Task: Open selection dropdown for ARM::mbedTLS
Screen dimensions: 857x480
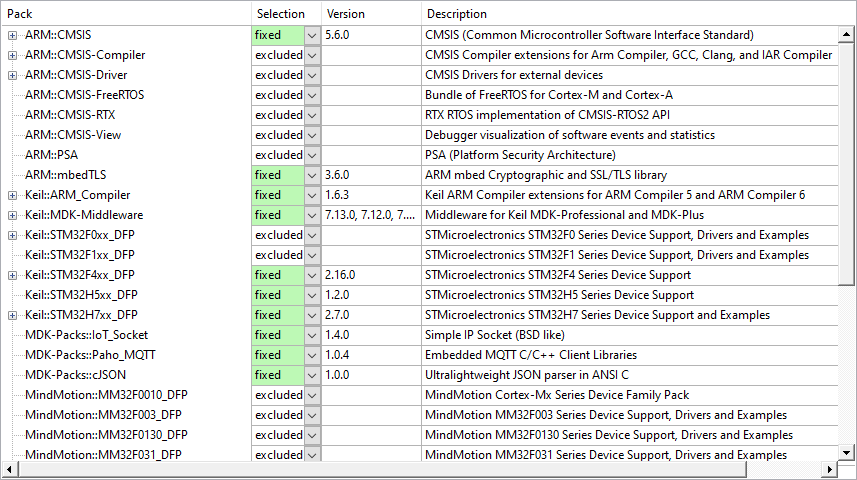Action: coord(312,175)
